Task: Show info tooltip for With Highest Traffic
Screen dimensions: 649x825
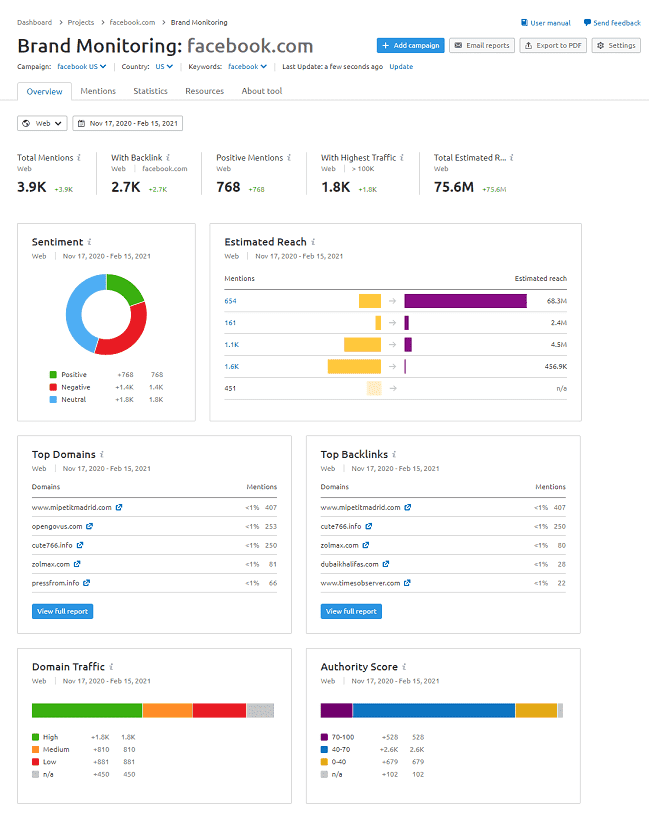Action: tap(402, 157)
